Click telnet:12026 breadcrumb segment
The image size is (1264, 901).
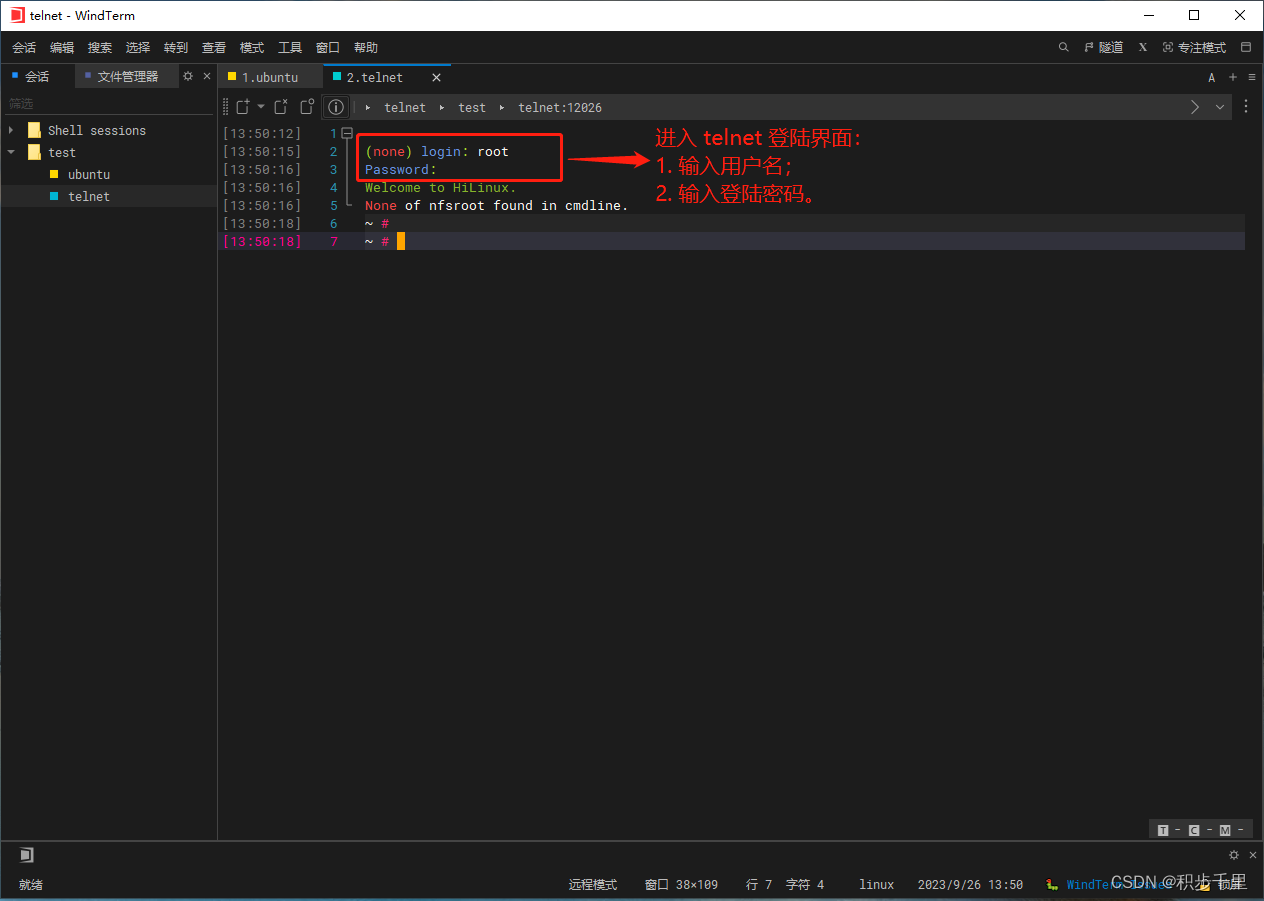coord(560,107)
